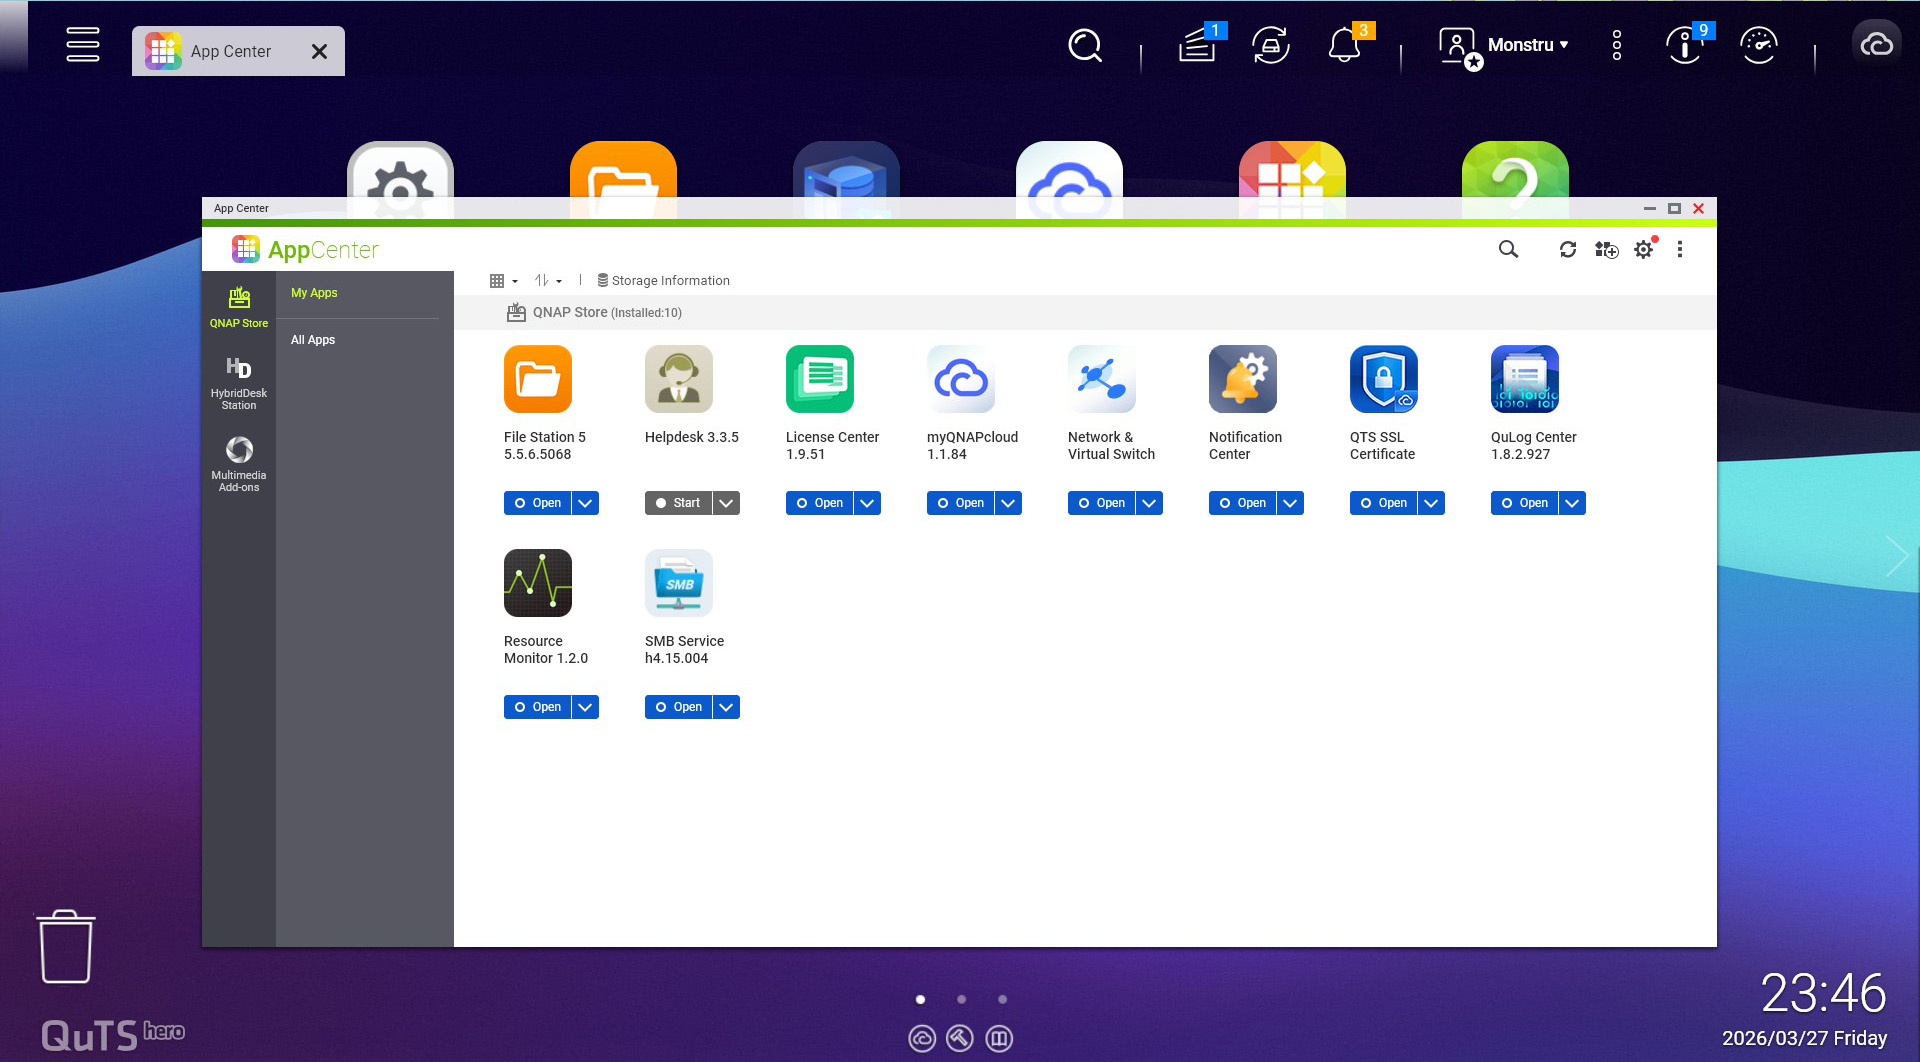This screenshot has width=1920, height=1062.
Task: Click the manual install icon in App Center
Action: click(x=1606, y=250)
